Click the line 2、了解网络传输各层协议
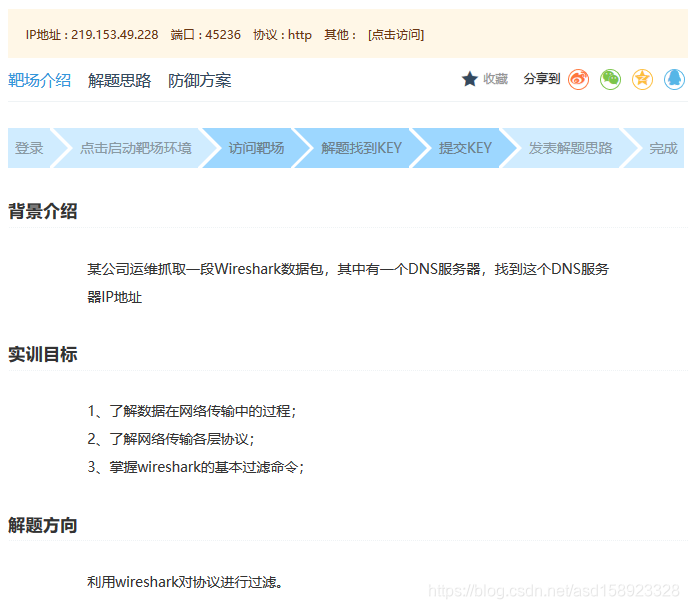This screenshot has width=689, height=609. [171, 439]
